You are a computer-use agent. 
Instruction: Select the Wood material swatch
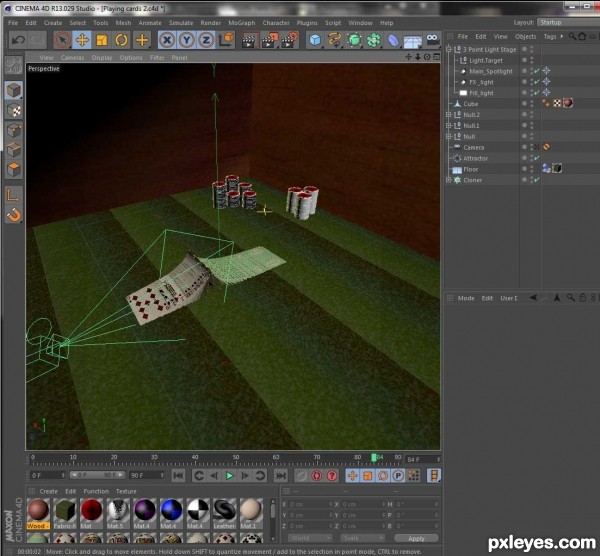38,514
